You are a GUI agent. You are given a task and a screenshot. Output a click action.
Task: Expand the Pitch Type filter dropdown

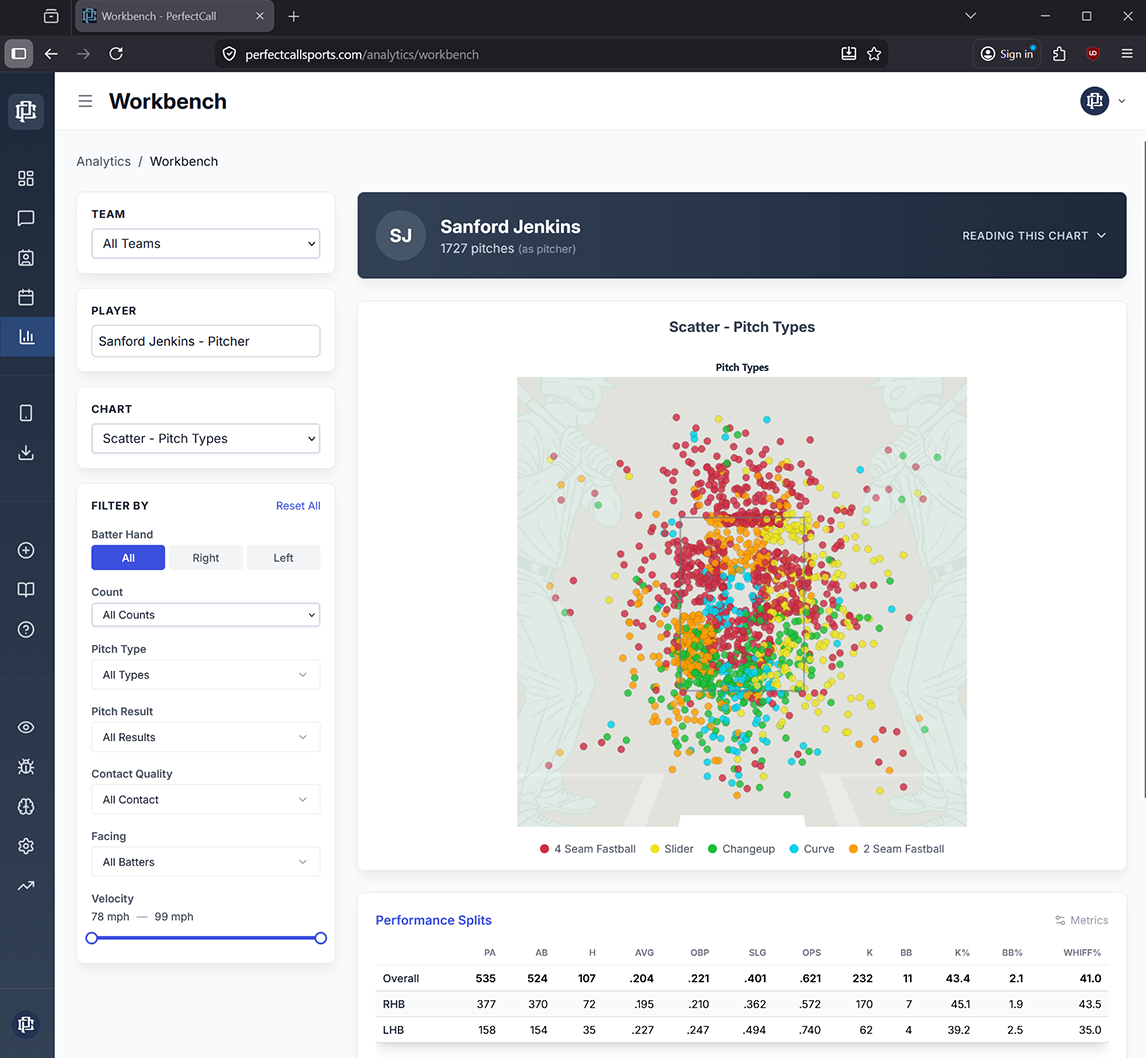coord(205,674)
